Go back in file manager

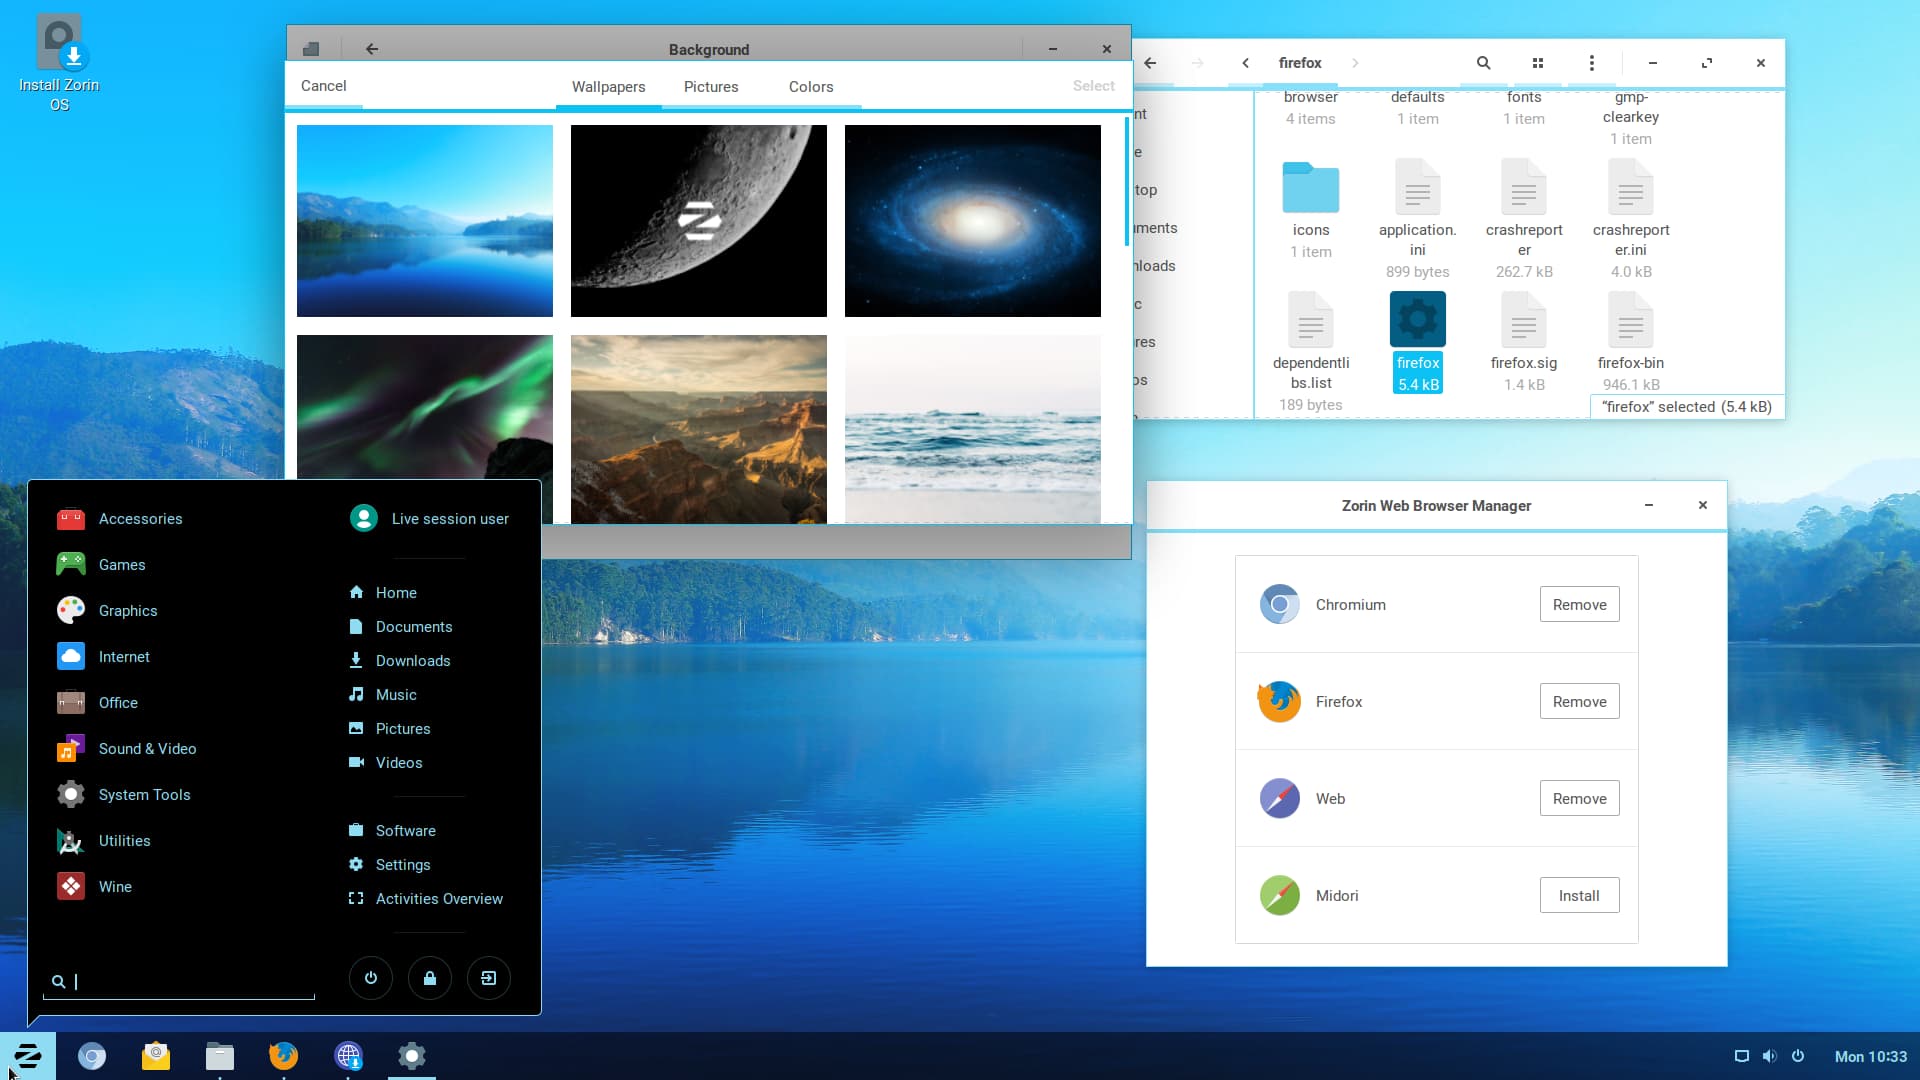point(1150,63)
